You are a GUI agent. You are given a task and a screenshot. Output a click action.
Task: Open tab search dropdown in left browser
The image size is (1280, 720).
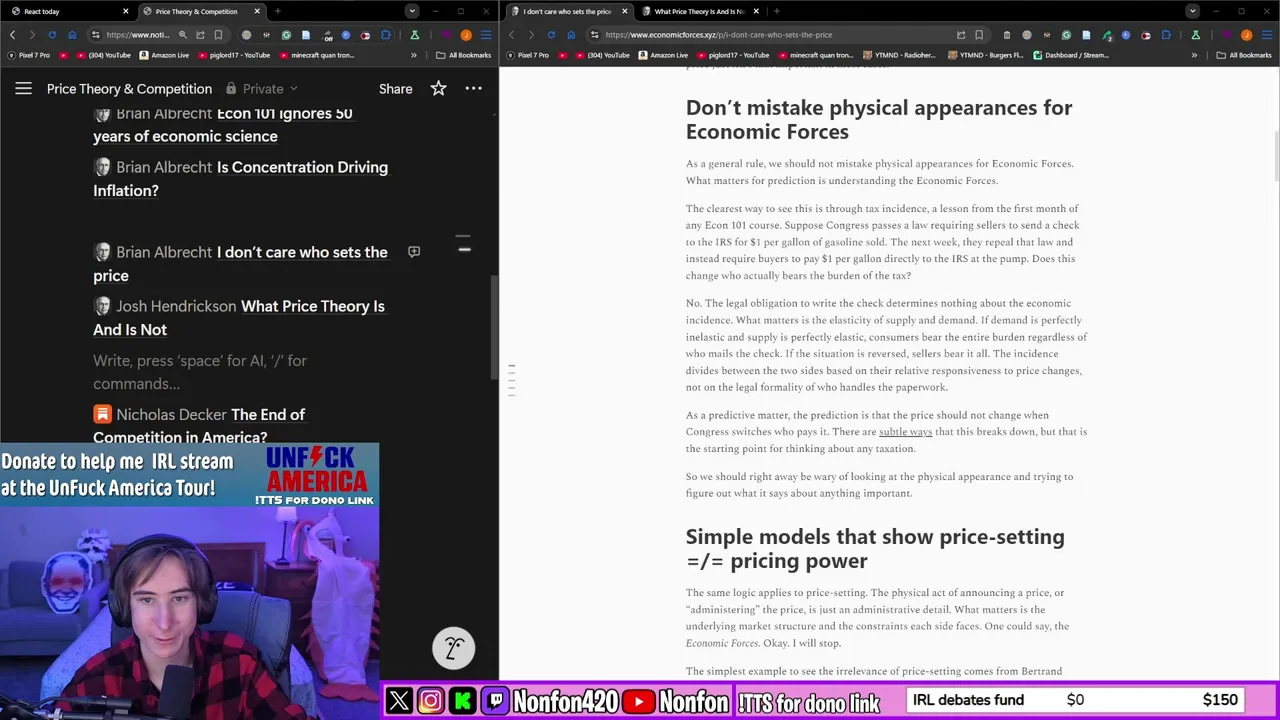[411, 11]
